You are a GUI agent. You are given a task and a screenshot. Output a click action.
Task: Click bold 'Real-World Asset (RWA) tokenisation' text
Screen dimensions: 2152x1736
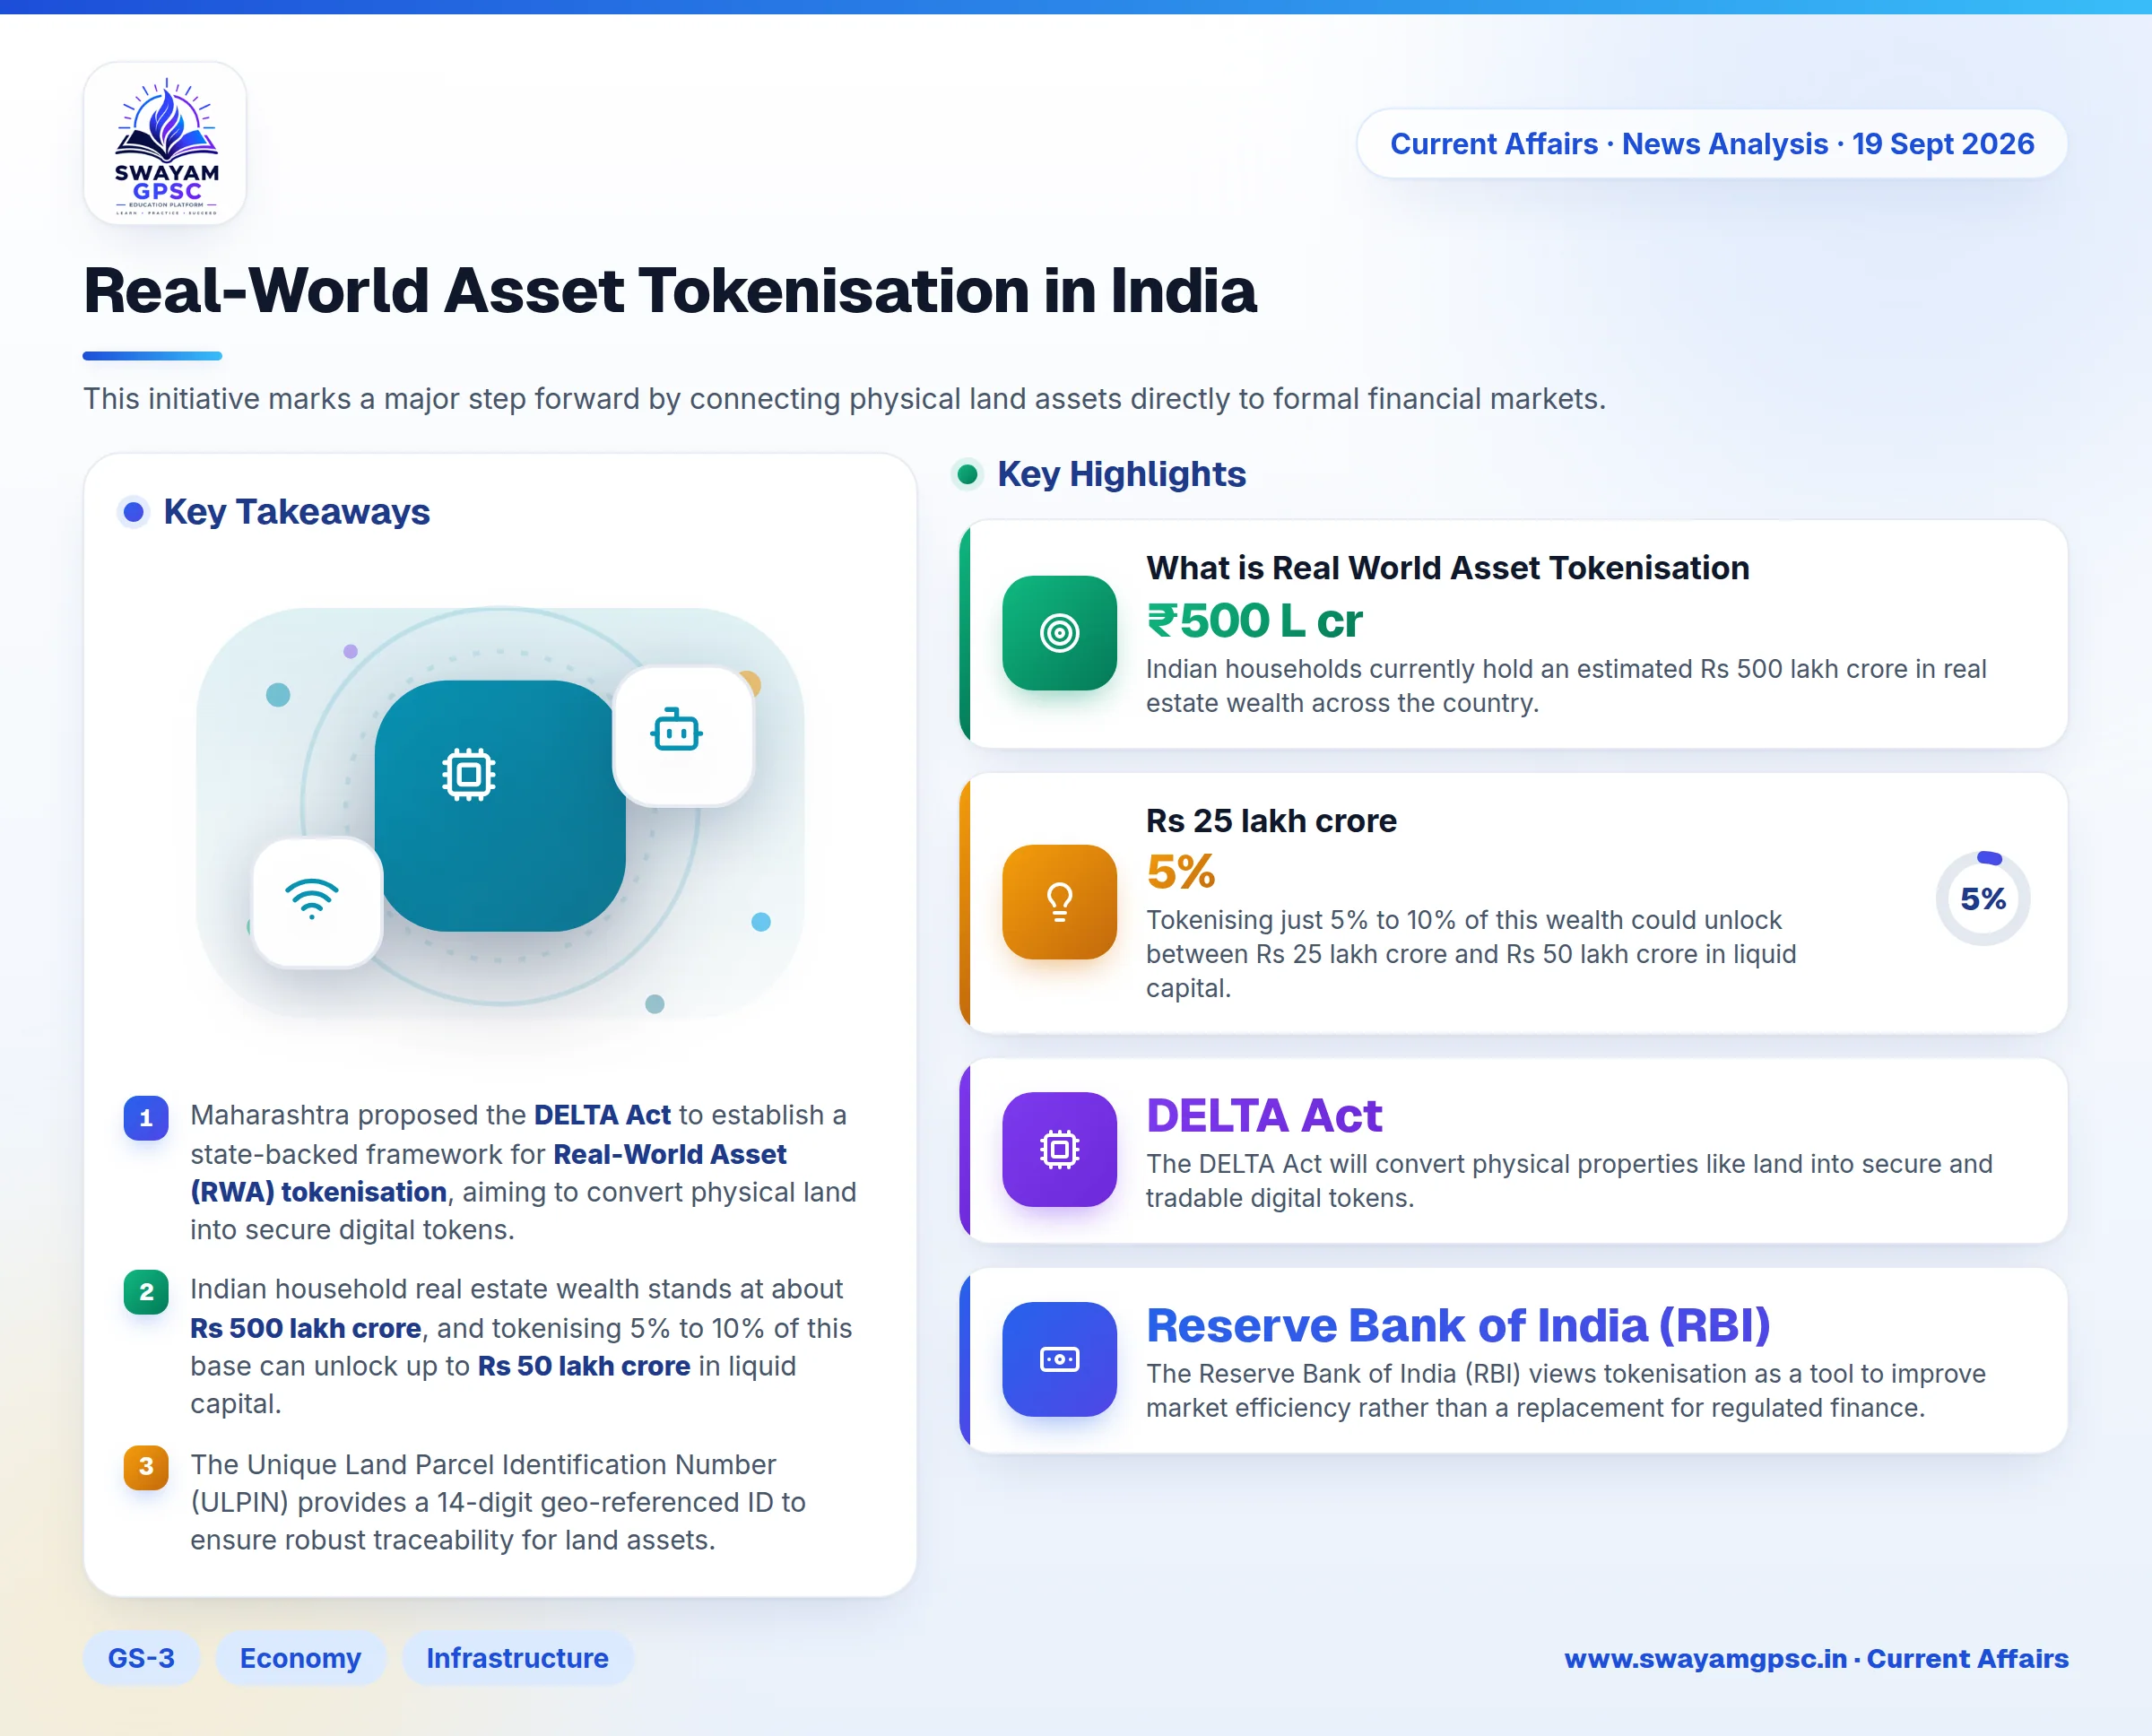click(488, 1173)
